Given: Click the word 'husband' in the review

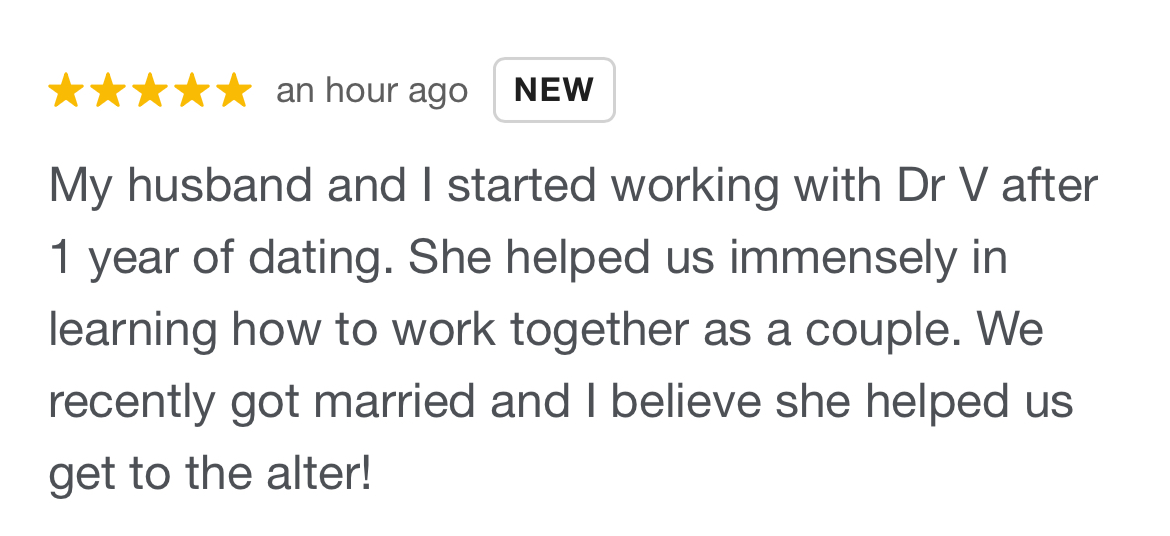Looking at the screenshot, I should click(x=219, y=185).
